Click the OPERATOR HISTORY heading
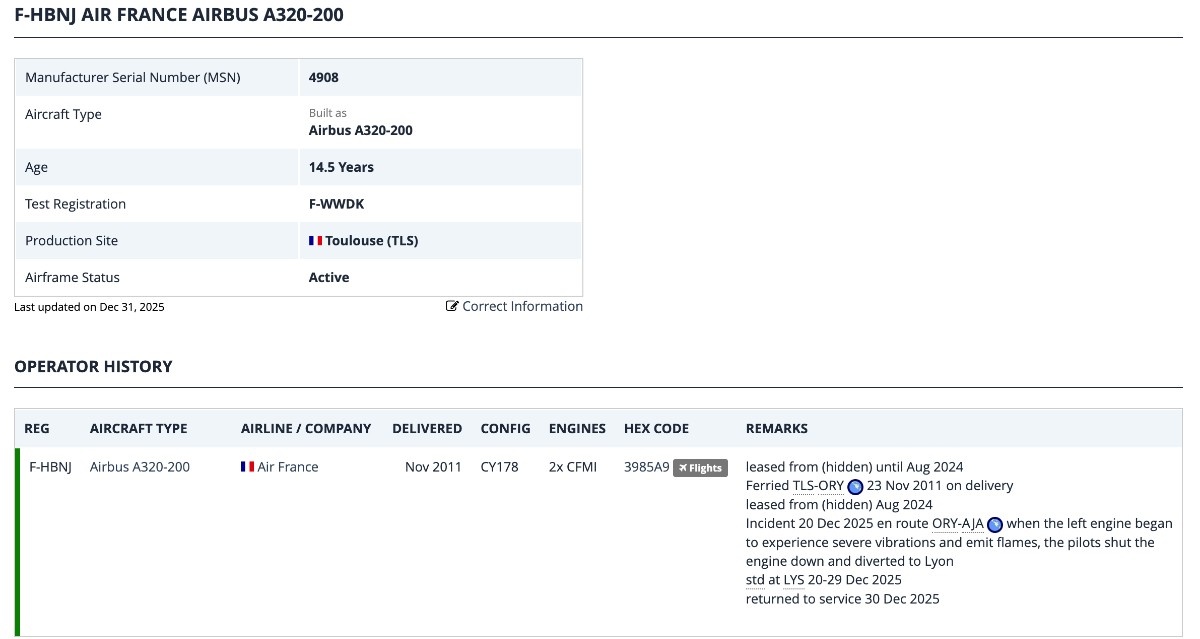The height and width of the screenshot is (639, 1200). point(93,366)
